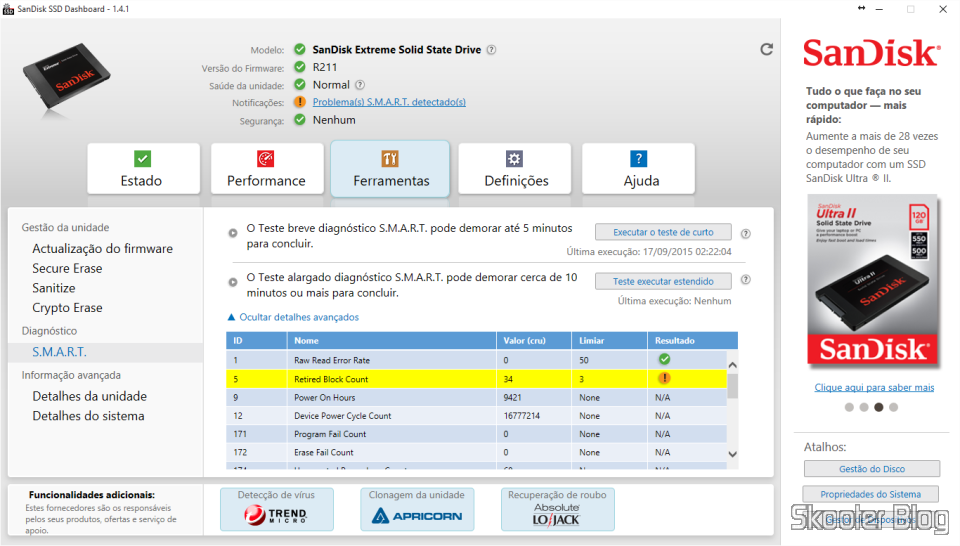The width and height of the screenshot is (960, 546).
Task: Click the Valor (cru) column header
Action: [x=534, y=340]
